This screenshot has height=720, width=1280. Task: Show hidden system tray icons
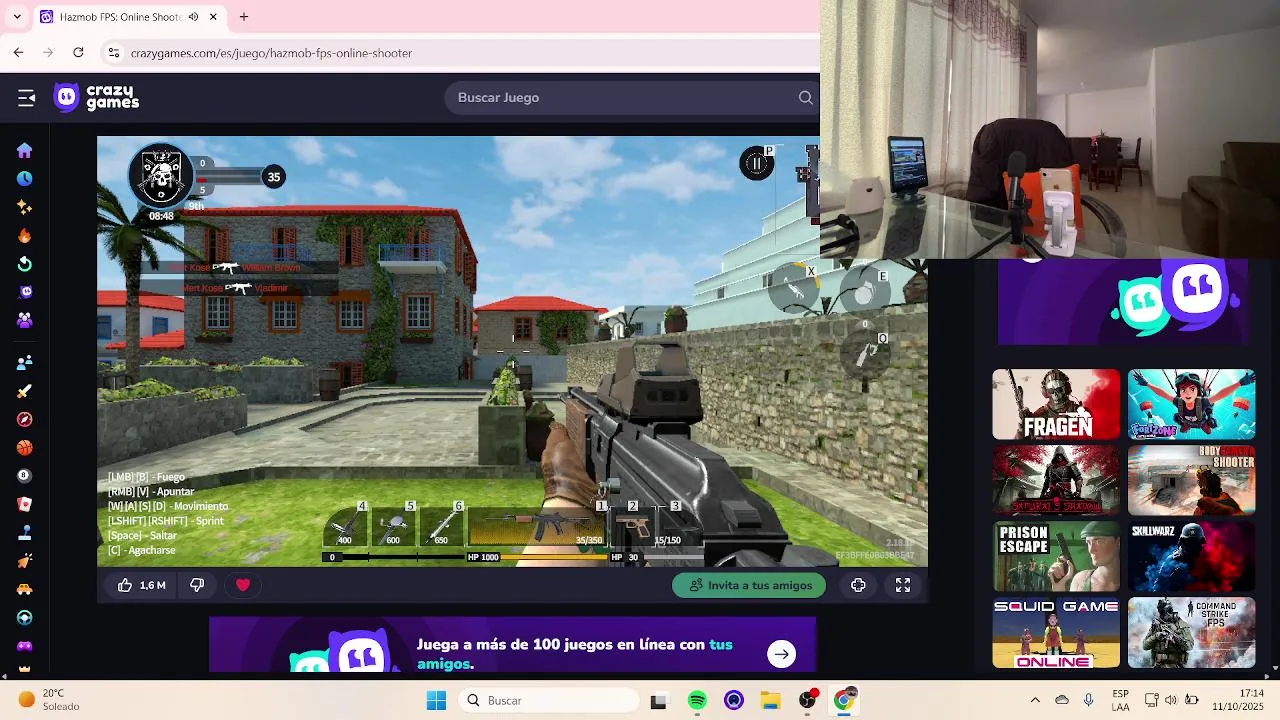click(1035, 700)
